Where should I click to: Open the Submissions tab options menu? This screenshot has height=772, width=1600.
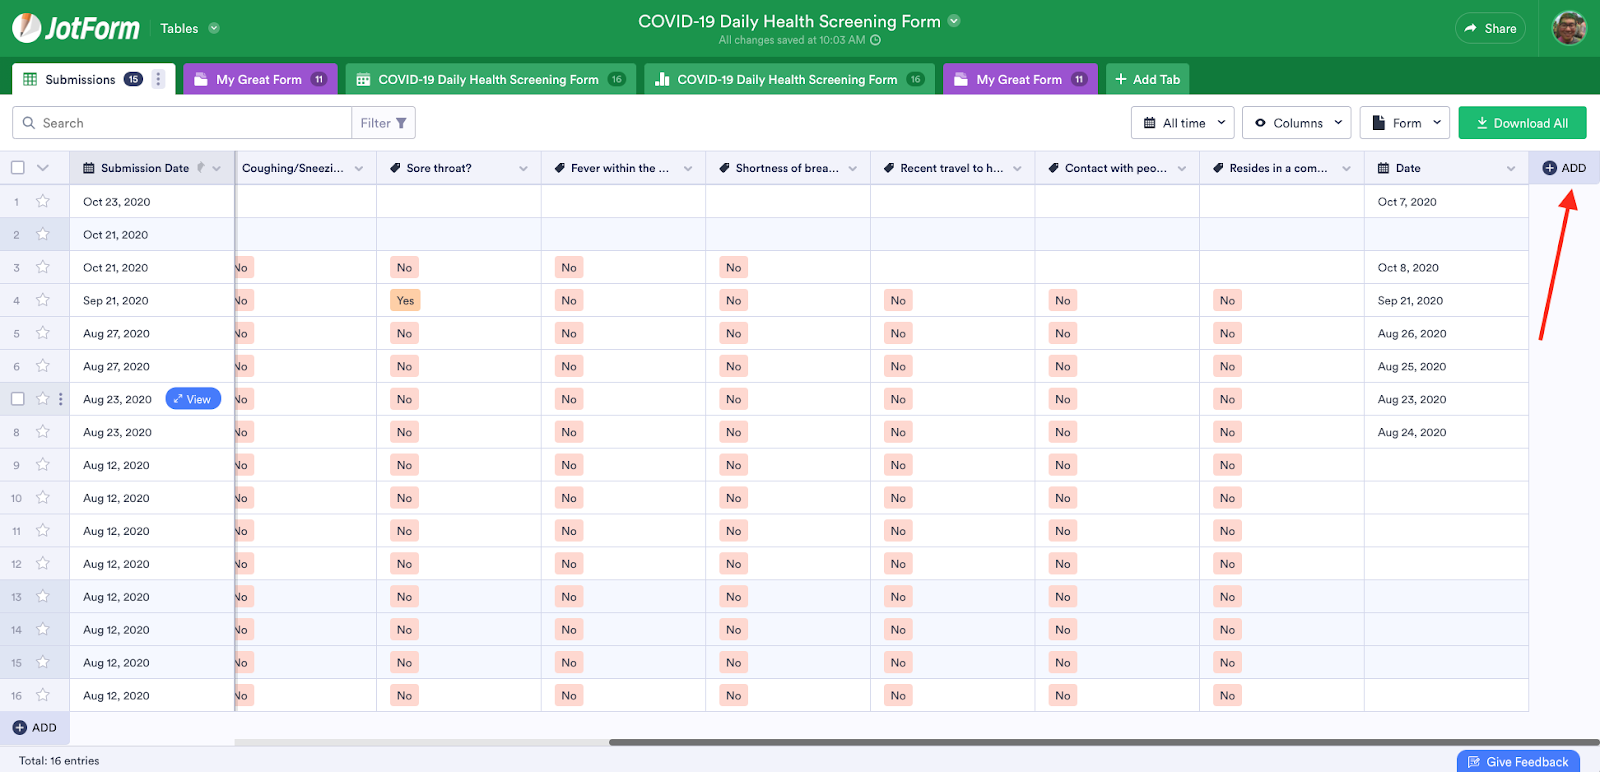point(158,79)
